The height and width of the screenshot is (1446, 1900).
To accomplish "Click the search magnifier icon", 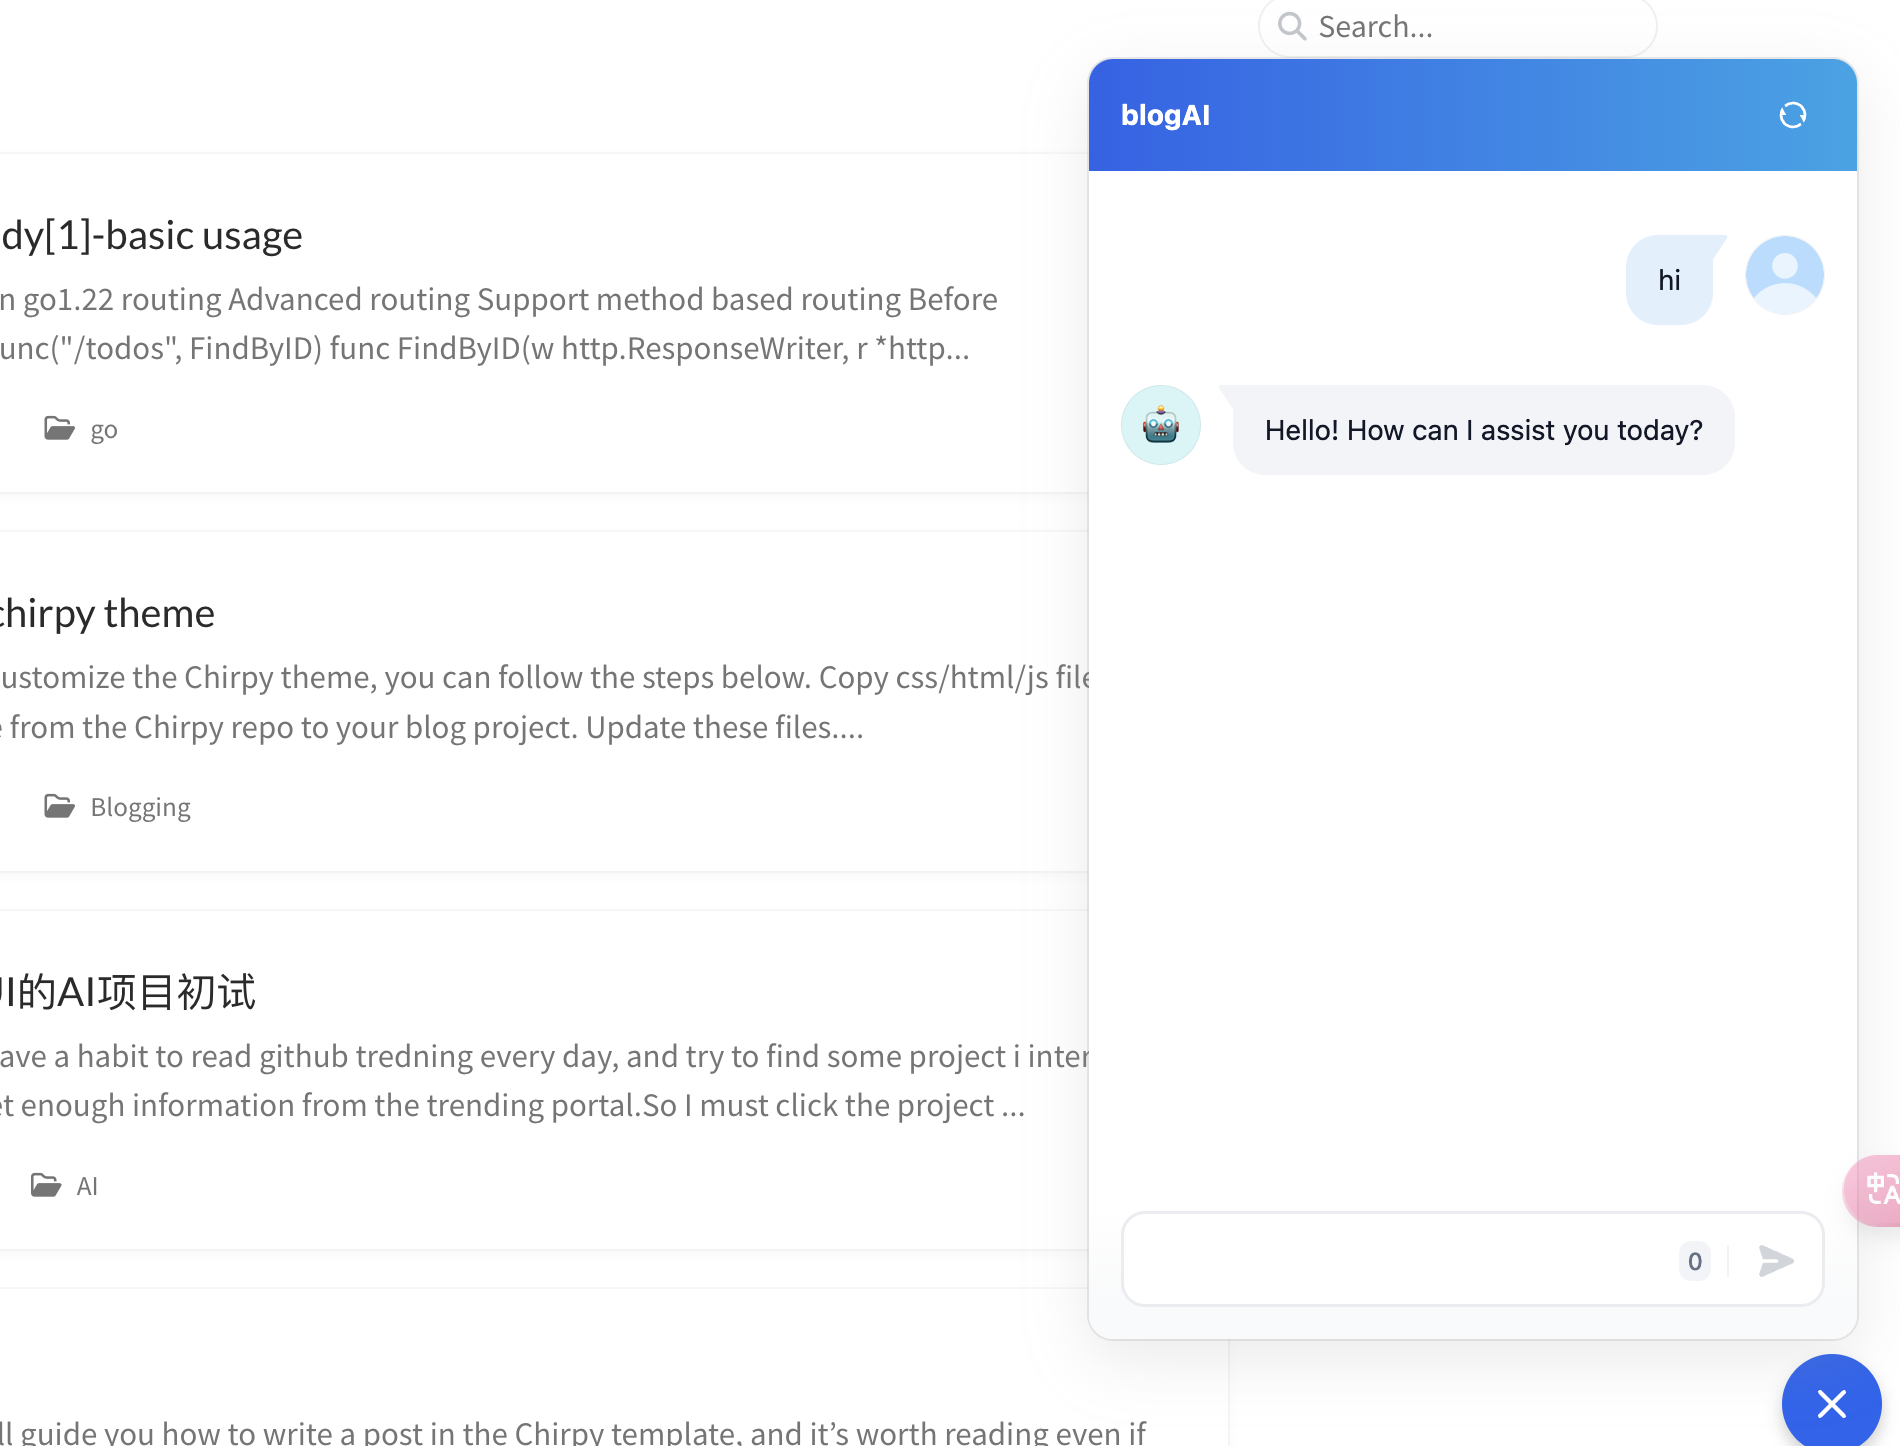I will [1292, 26].
